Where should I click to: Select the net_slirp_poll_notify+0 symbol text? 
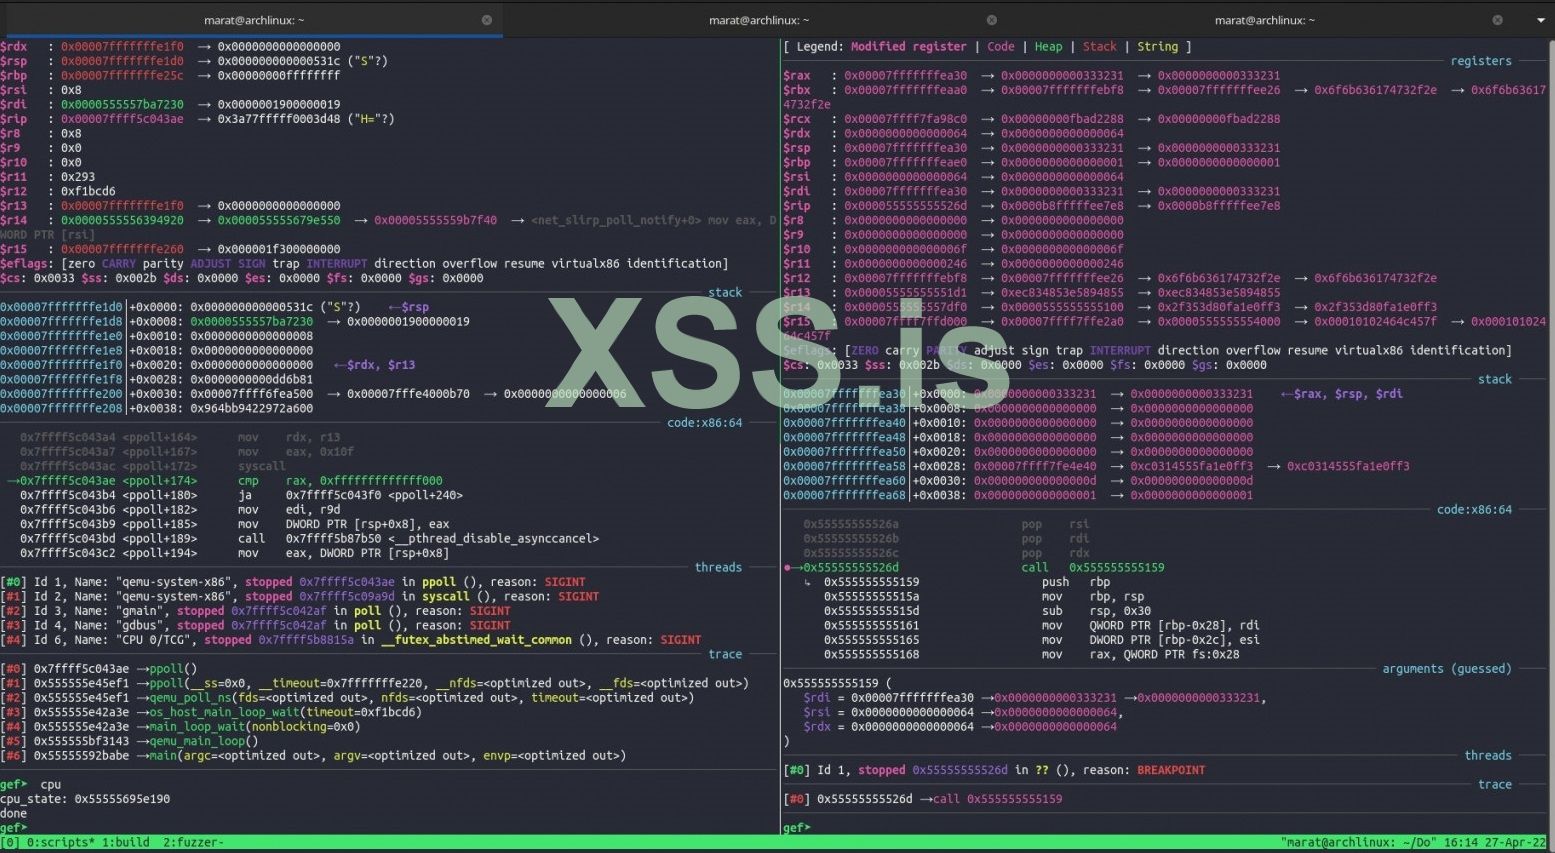tap(613, 220)
